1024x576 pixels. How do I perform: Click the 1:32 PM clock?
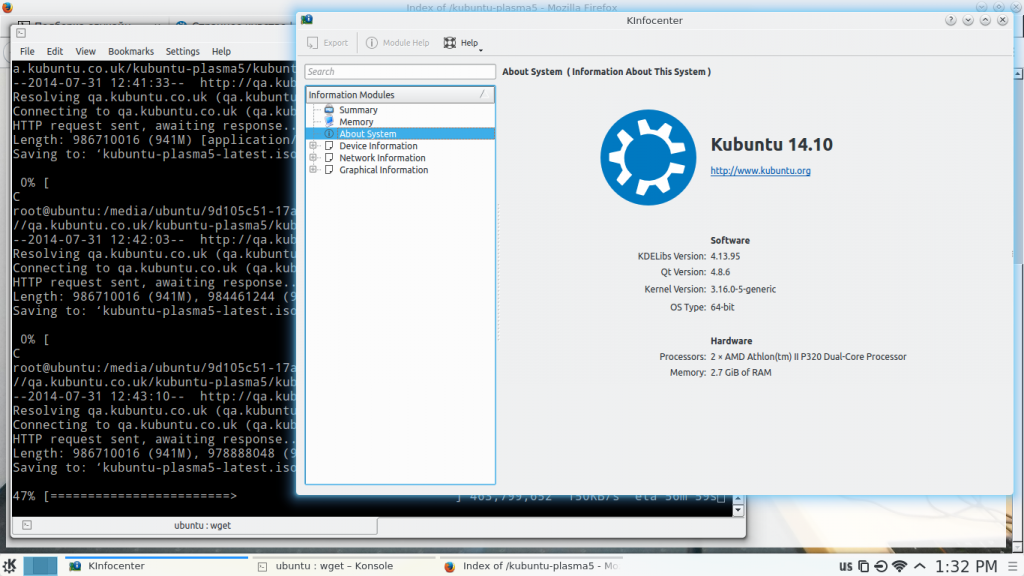[x=966, y=566]
